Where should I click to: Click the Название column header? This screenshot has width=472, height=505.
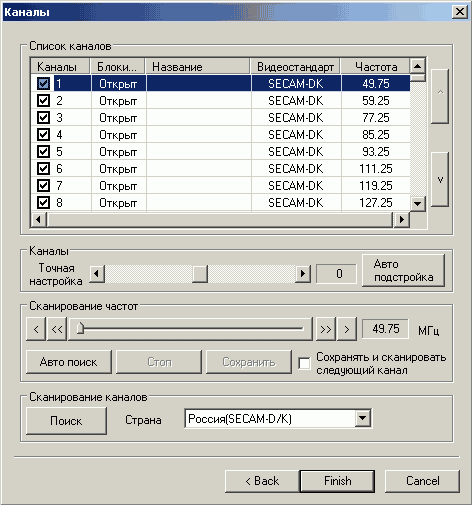point(198,66)
